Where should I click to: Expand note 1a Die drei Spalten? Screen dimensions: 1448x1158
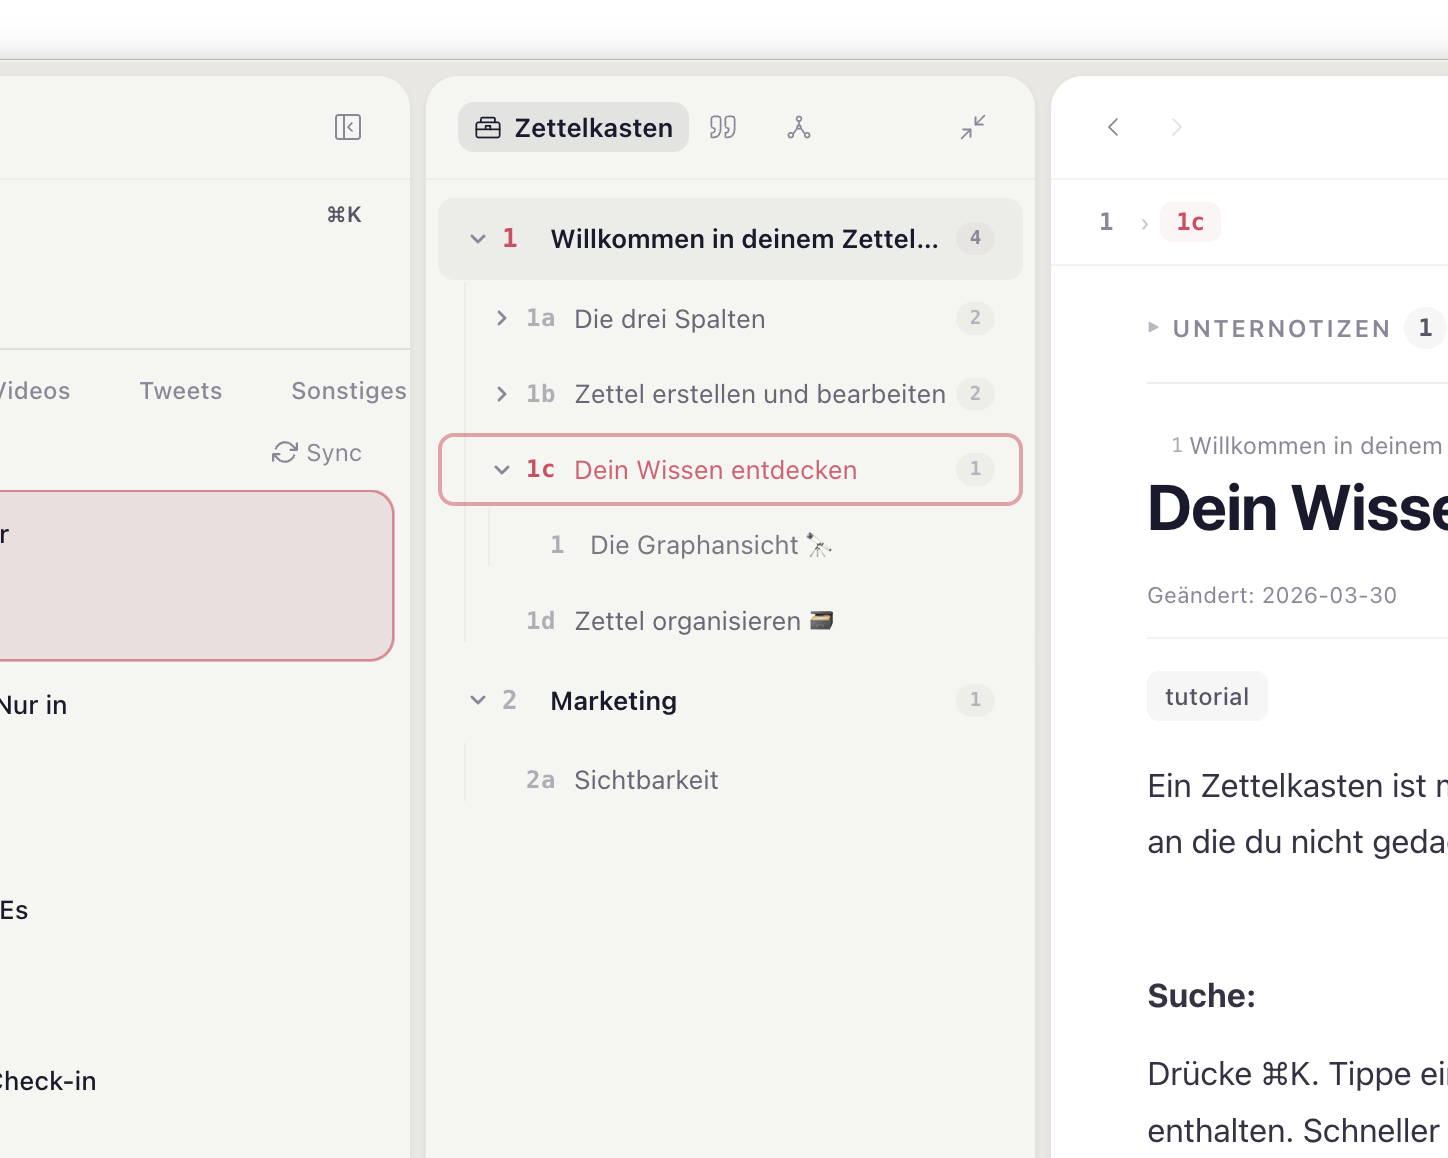coord(502,318)
